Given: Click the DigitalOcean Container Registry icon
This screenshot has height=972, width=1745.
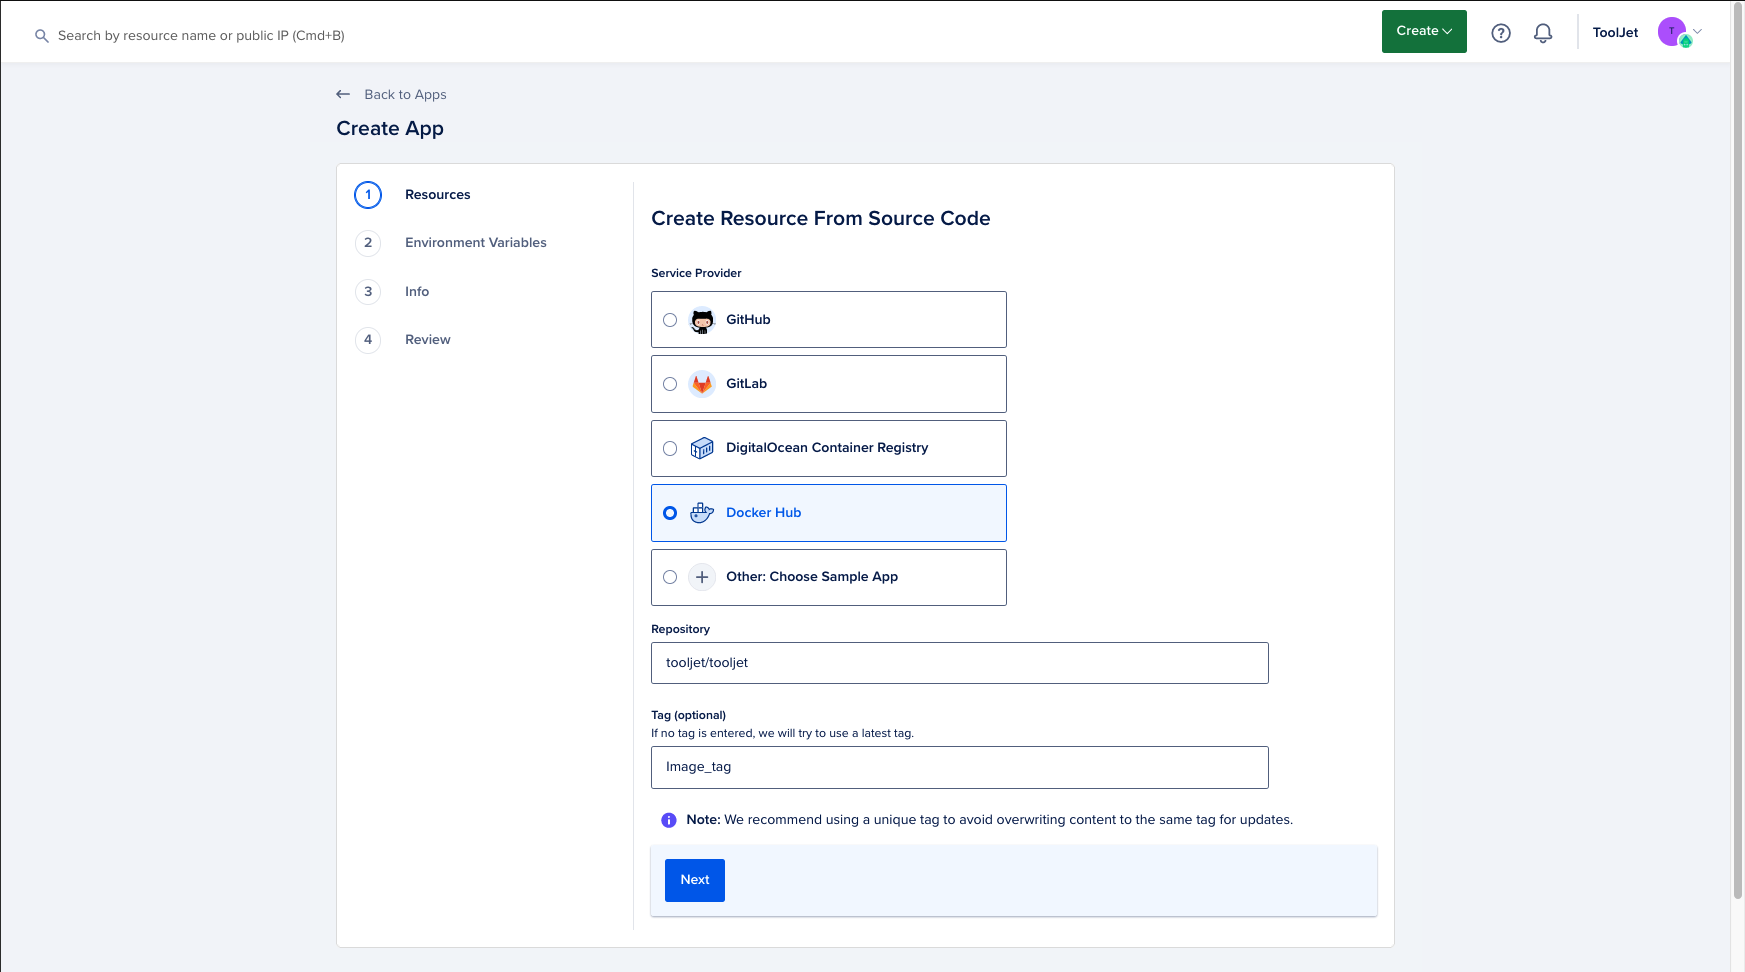Looking at the screenshot, I should tap(702, 448).
